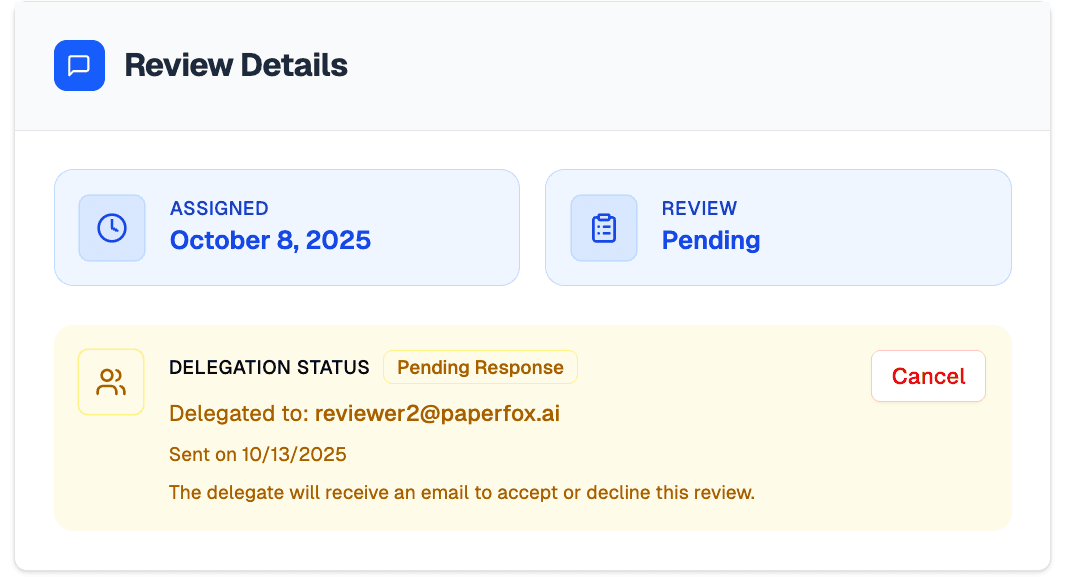Click the Pending Response status badge
The width and height of the screenshot is (1066, 584).
point(480,367)
